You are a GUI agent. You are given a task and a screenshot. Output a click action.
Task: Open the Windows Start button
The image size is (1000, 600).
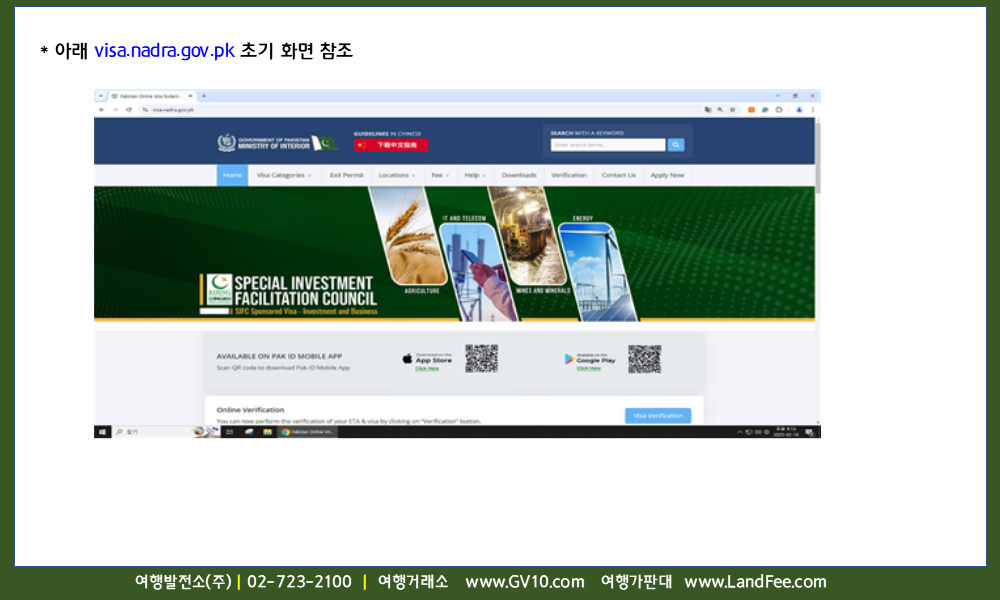point(102,432)
